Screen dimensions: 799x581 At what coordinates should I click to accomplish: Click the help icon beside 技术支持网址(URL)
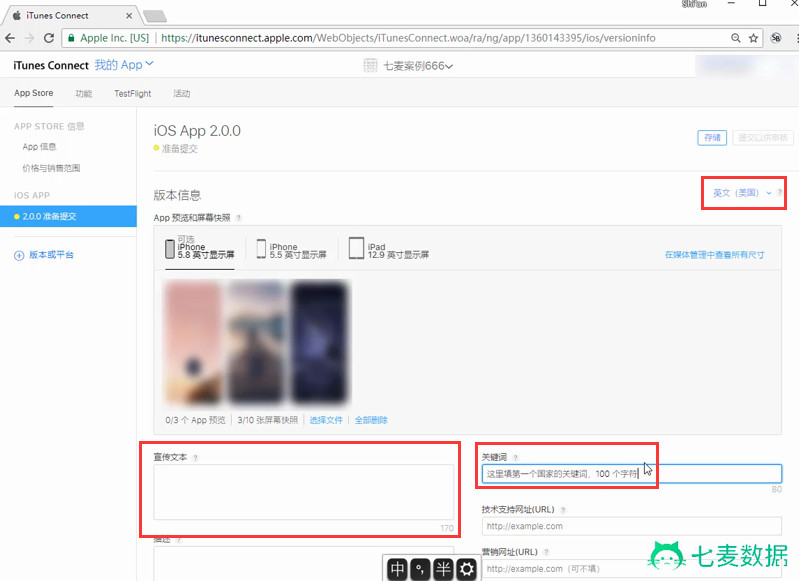(x=563, y=510)
